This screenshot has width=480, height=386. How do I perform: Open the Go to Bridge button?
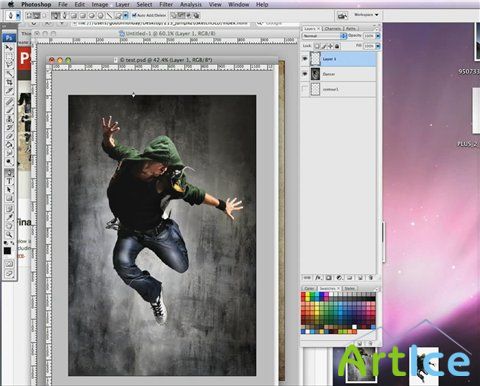click(342, 15)
